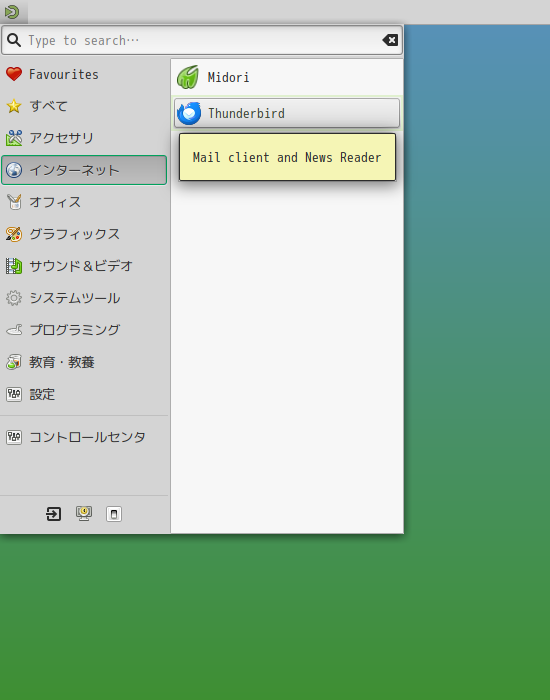Open the 教育・教養 category

tap(84, 362)
